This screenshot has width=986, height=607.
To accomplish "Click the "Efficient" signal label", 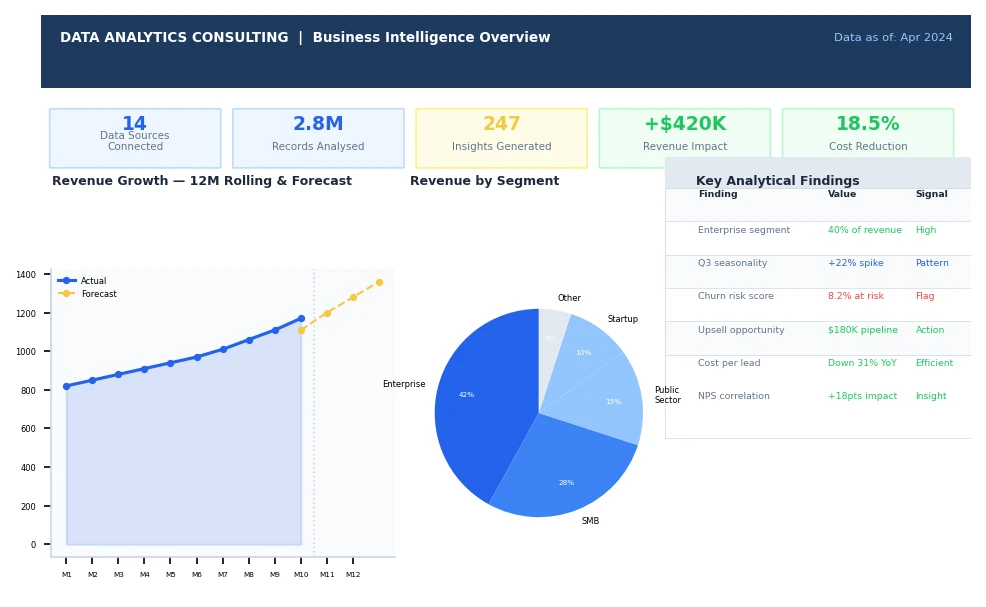I will tap(934, 362).
